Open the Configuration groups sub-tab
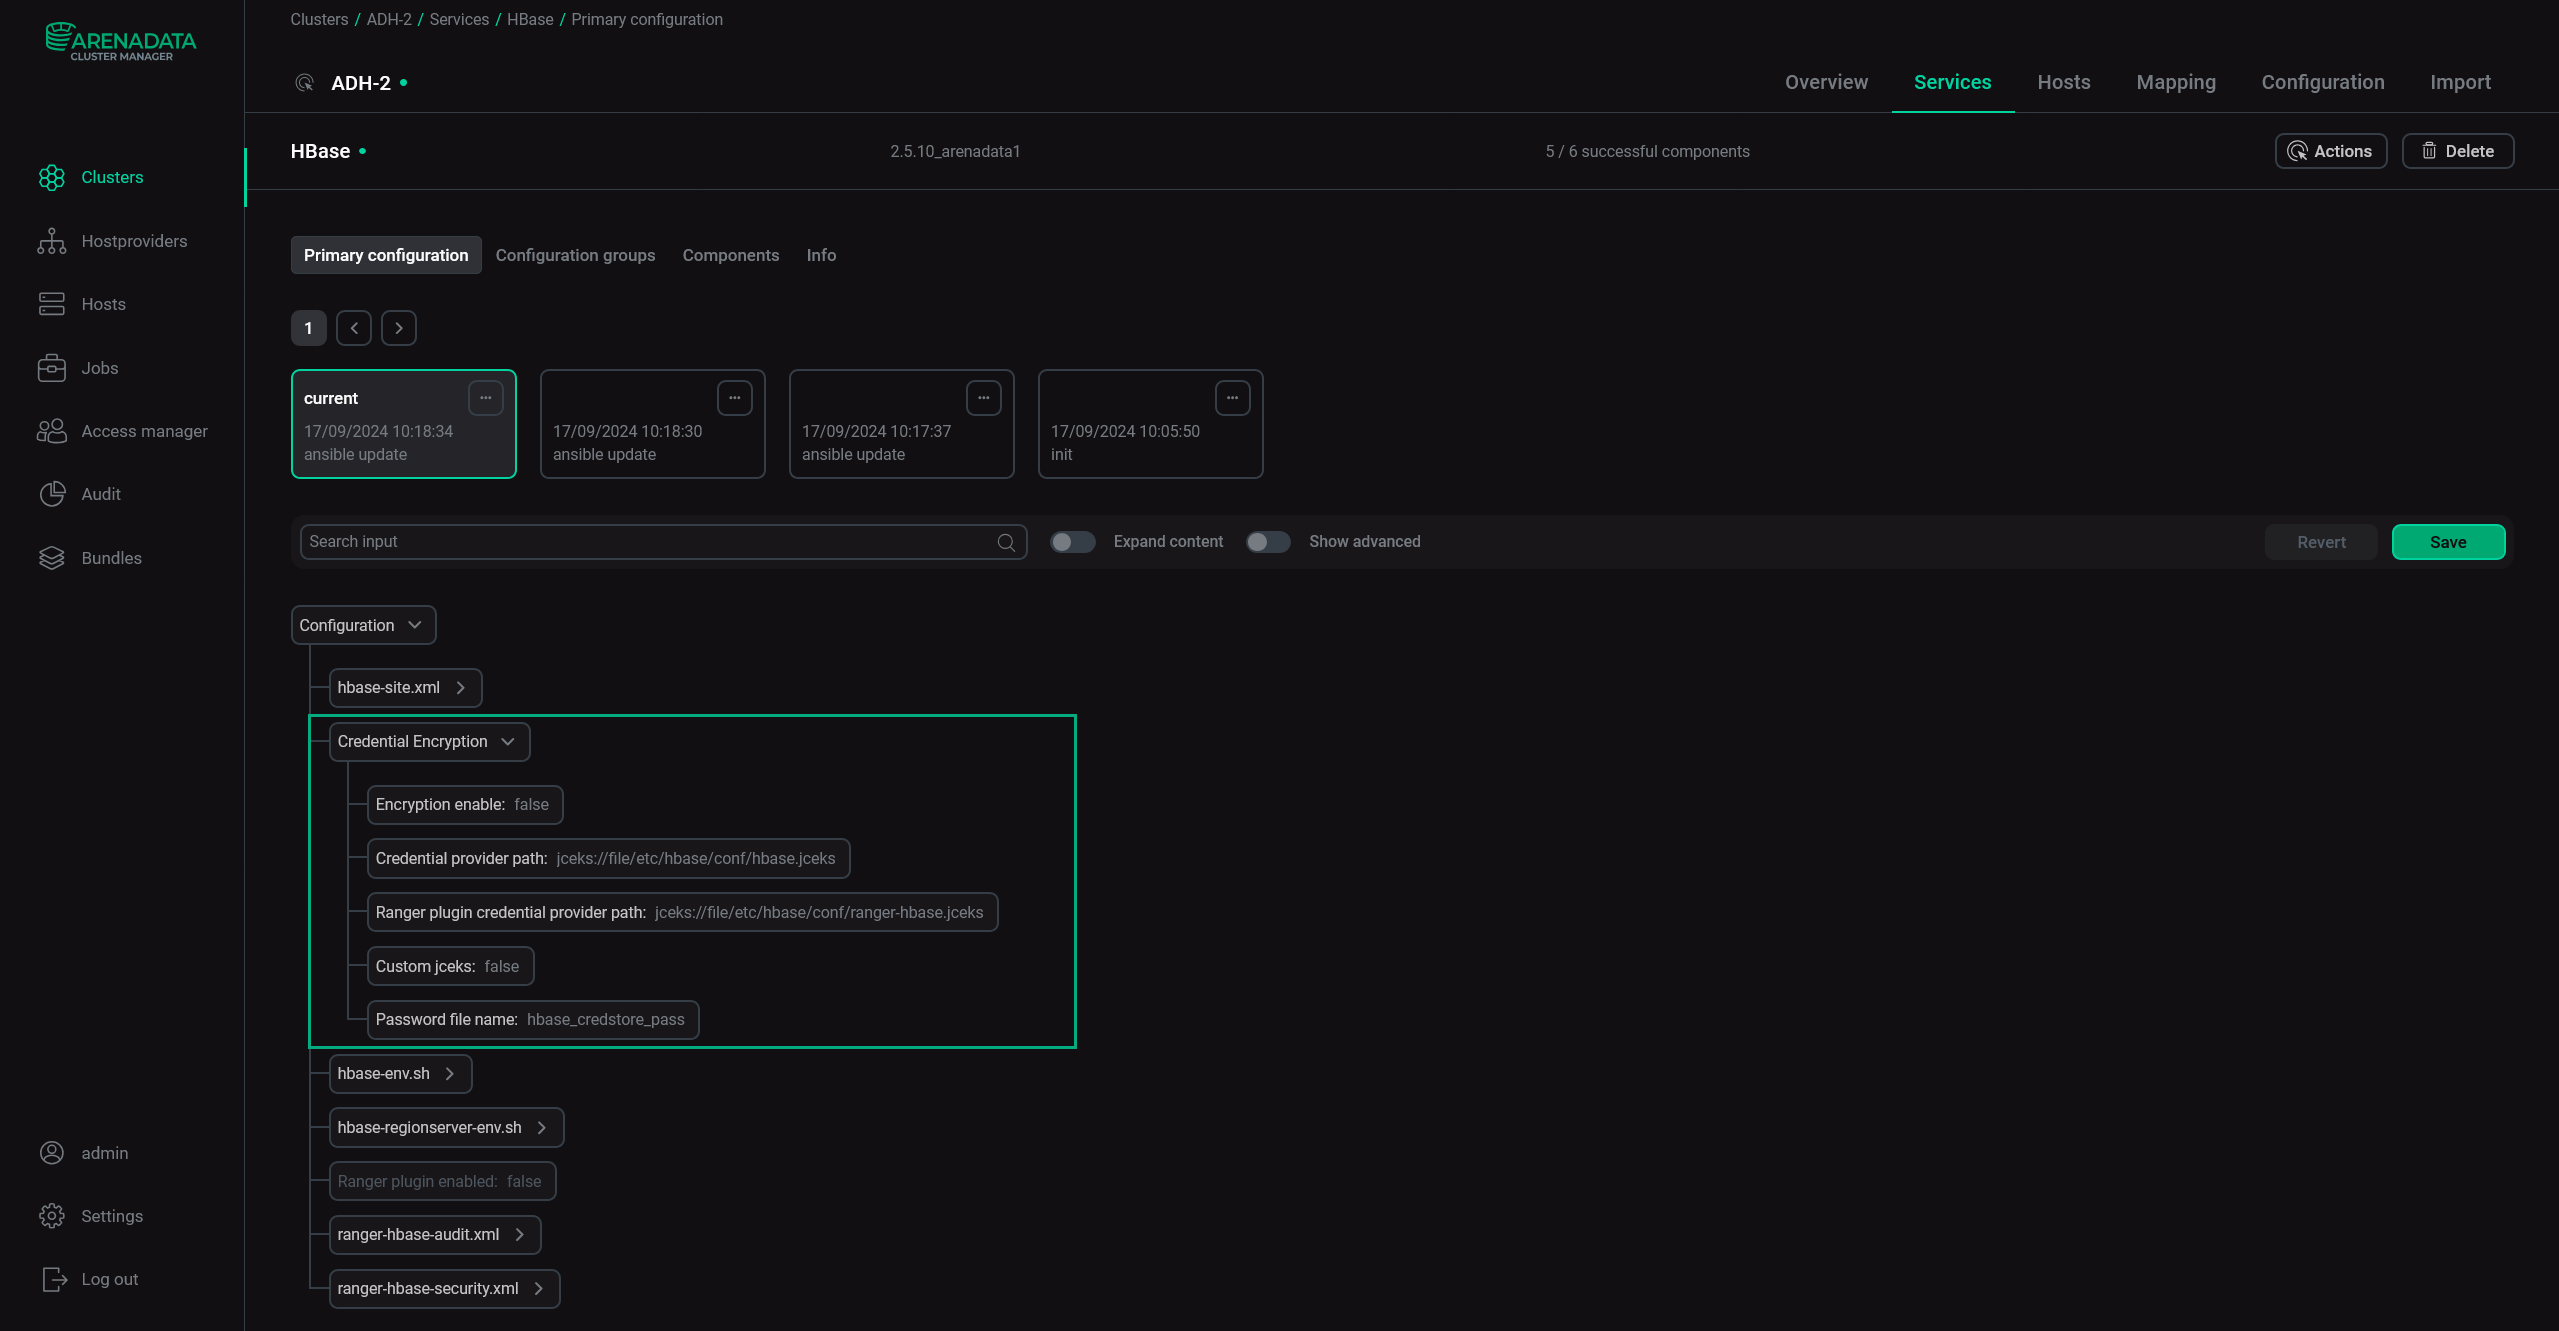The width and height of the screenshot is (2559, 1331). click(x=575, y=255)
